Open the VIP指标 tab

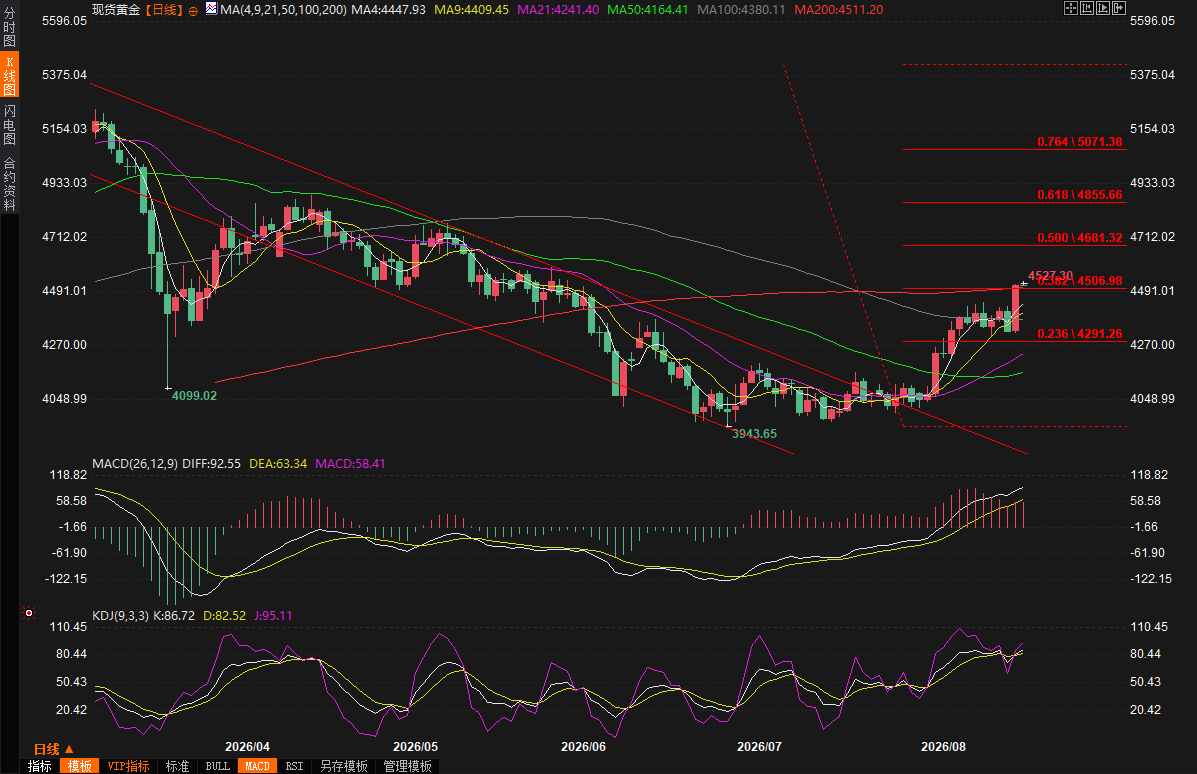(128, 766)
